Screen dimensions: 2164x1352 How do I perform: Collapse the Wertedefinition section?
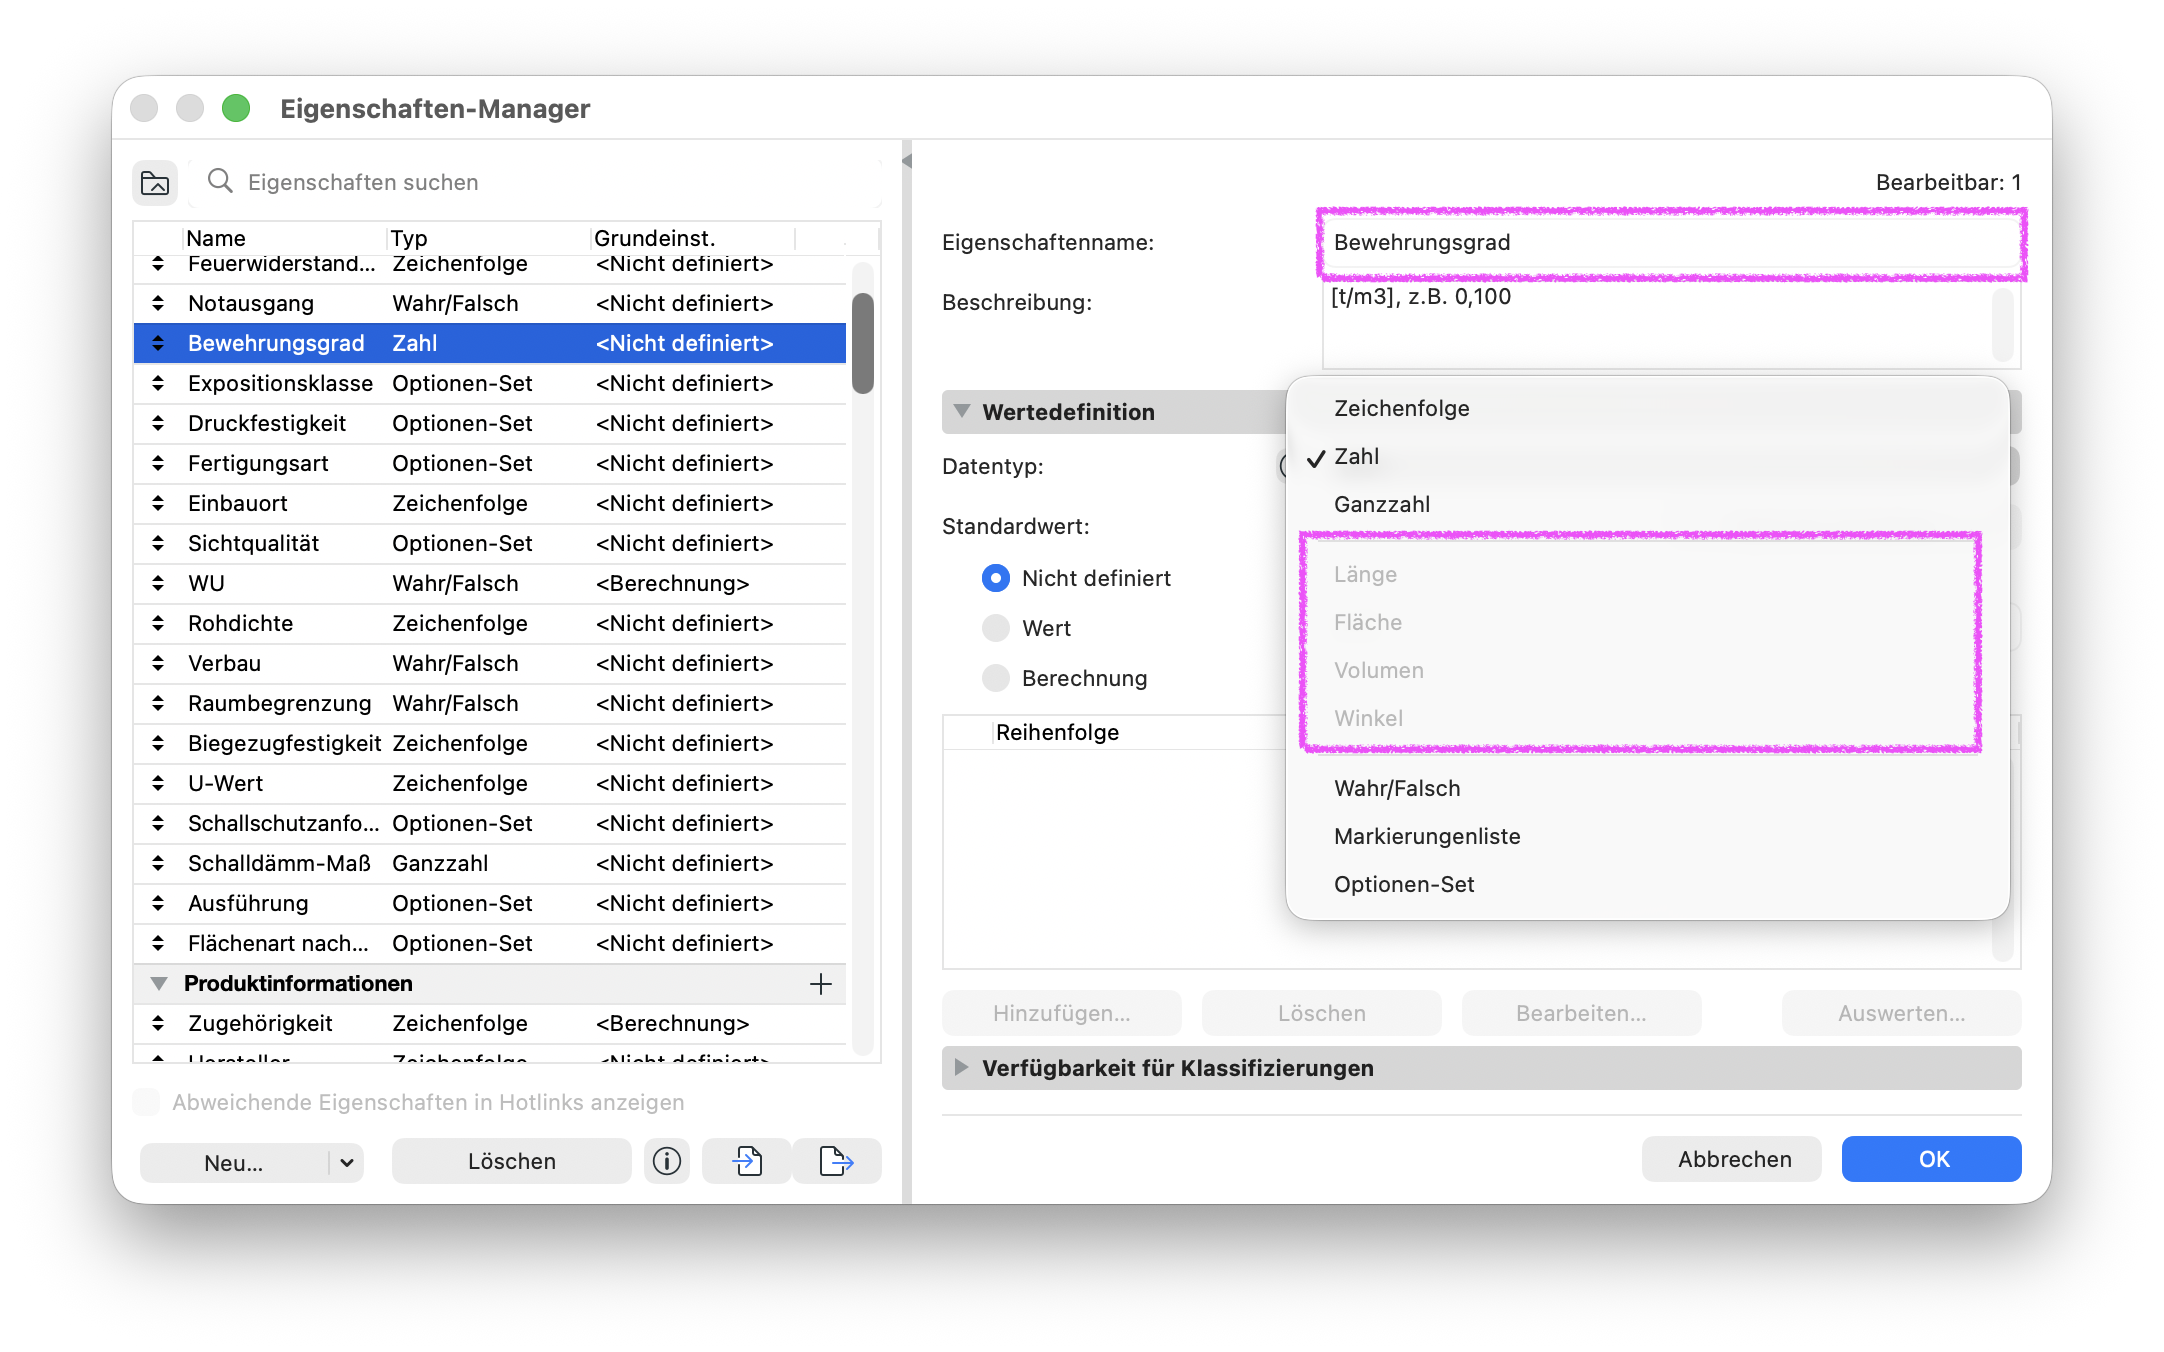pyautogui.click(x=962, y=411)
